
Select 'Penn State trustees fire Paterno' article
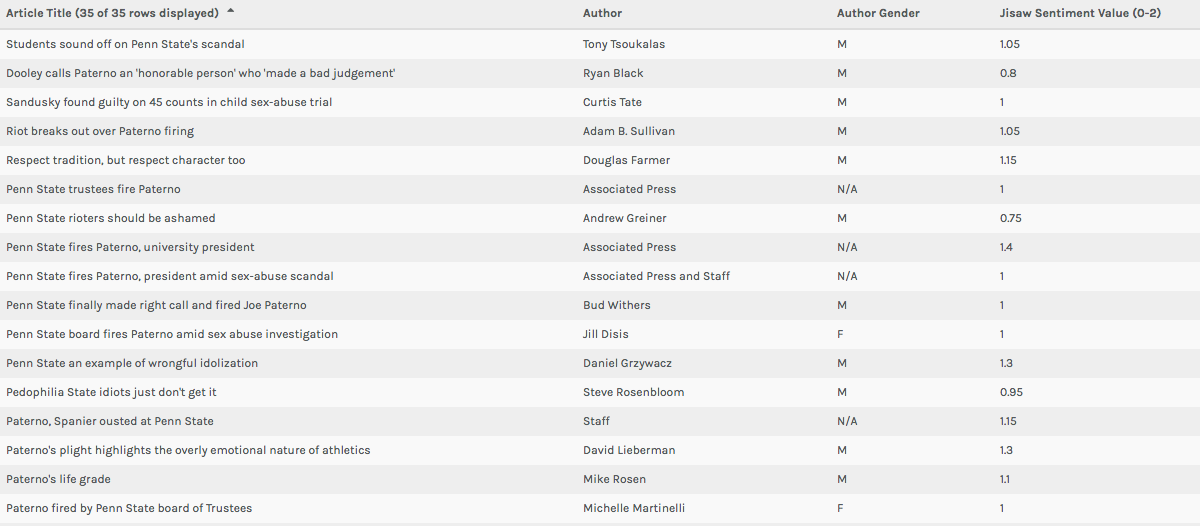pyautogui.click(x=93, y=189)
